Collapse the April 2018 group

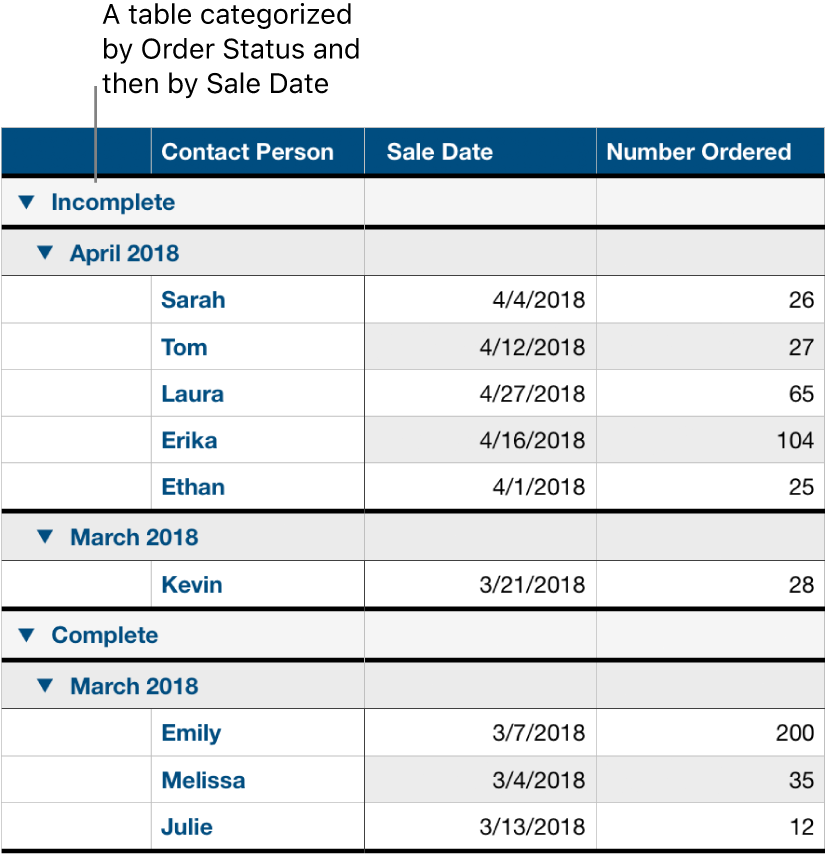pyautogui.click(x=44, y=253)
